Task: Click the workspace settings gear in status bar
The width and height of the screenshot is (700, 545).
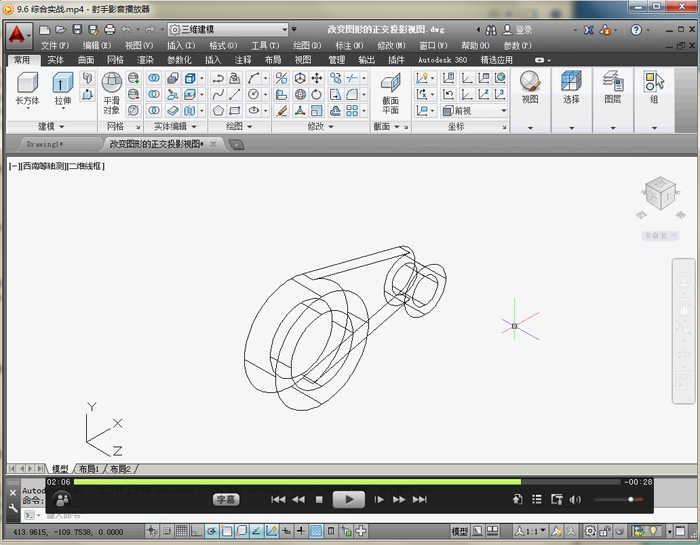Action: pos(590,531)
